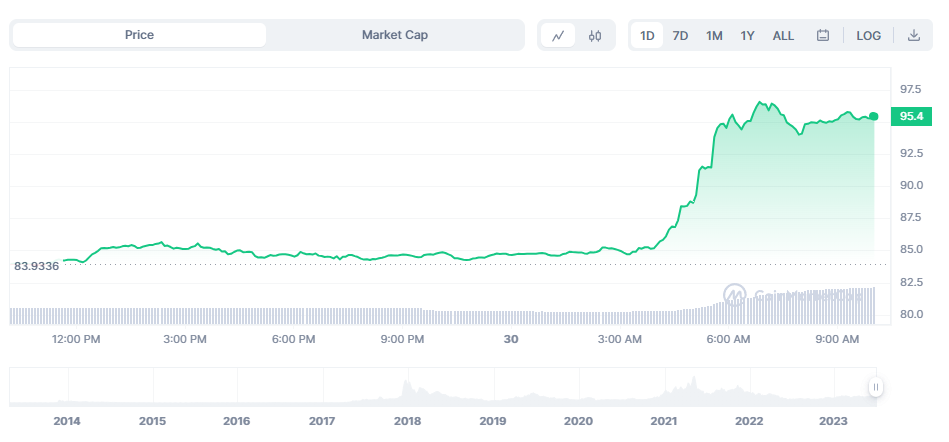Image resolution: width=949 pixels, height=442 pixels.
Task: Select the 1Y time range
Action: click(747, 35)
